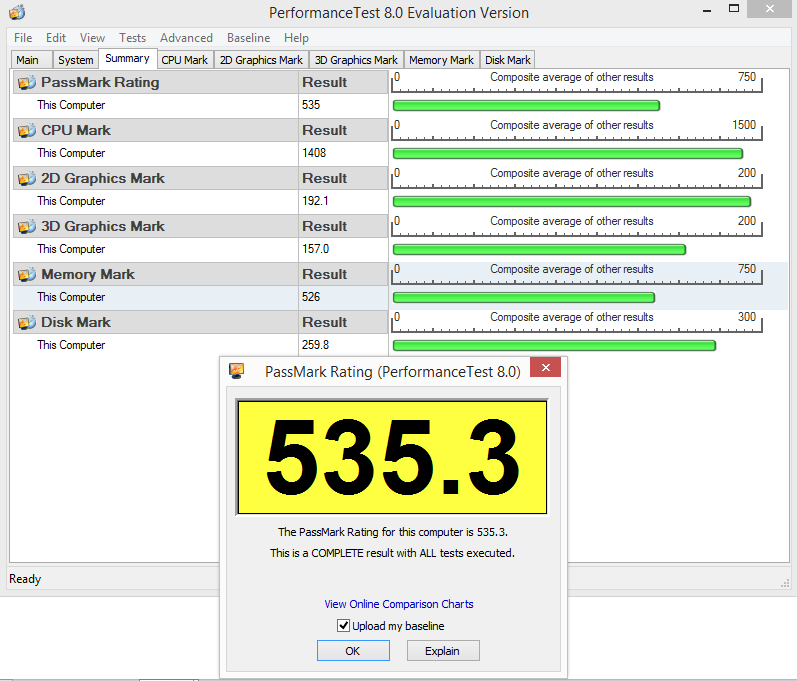Click the PassMark Rating dialog title icon

[x=236, y=371]
